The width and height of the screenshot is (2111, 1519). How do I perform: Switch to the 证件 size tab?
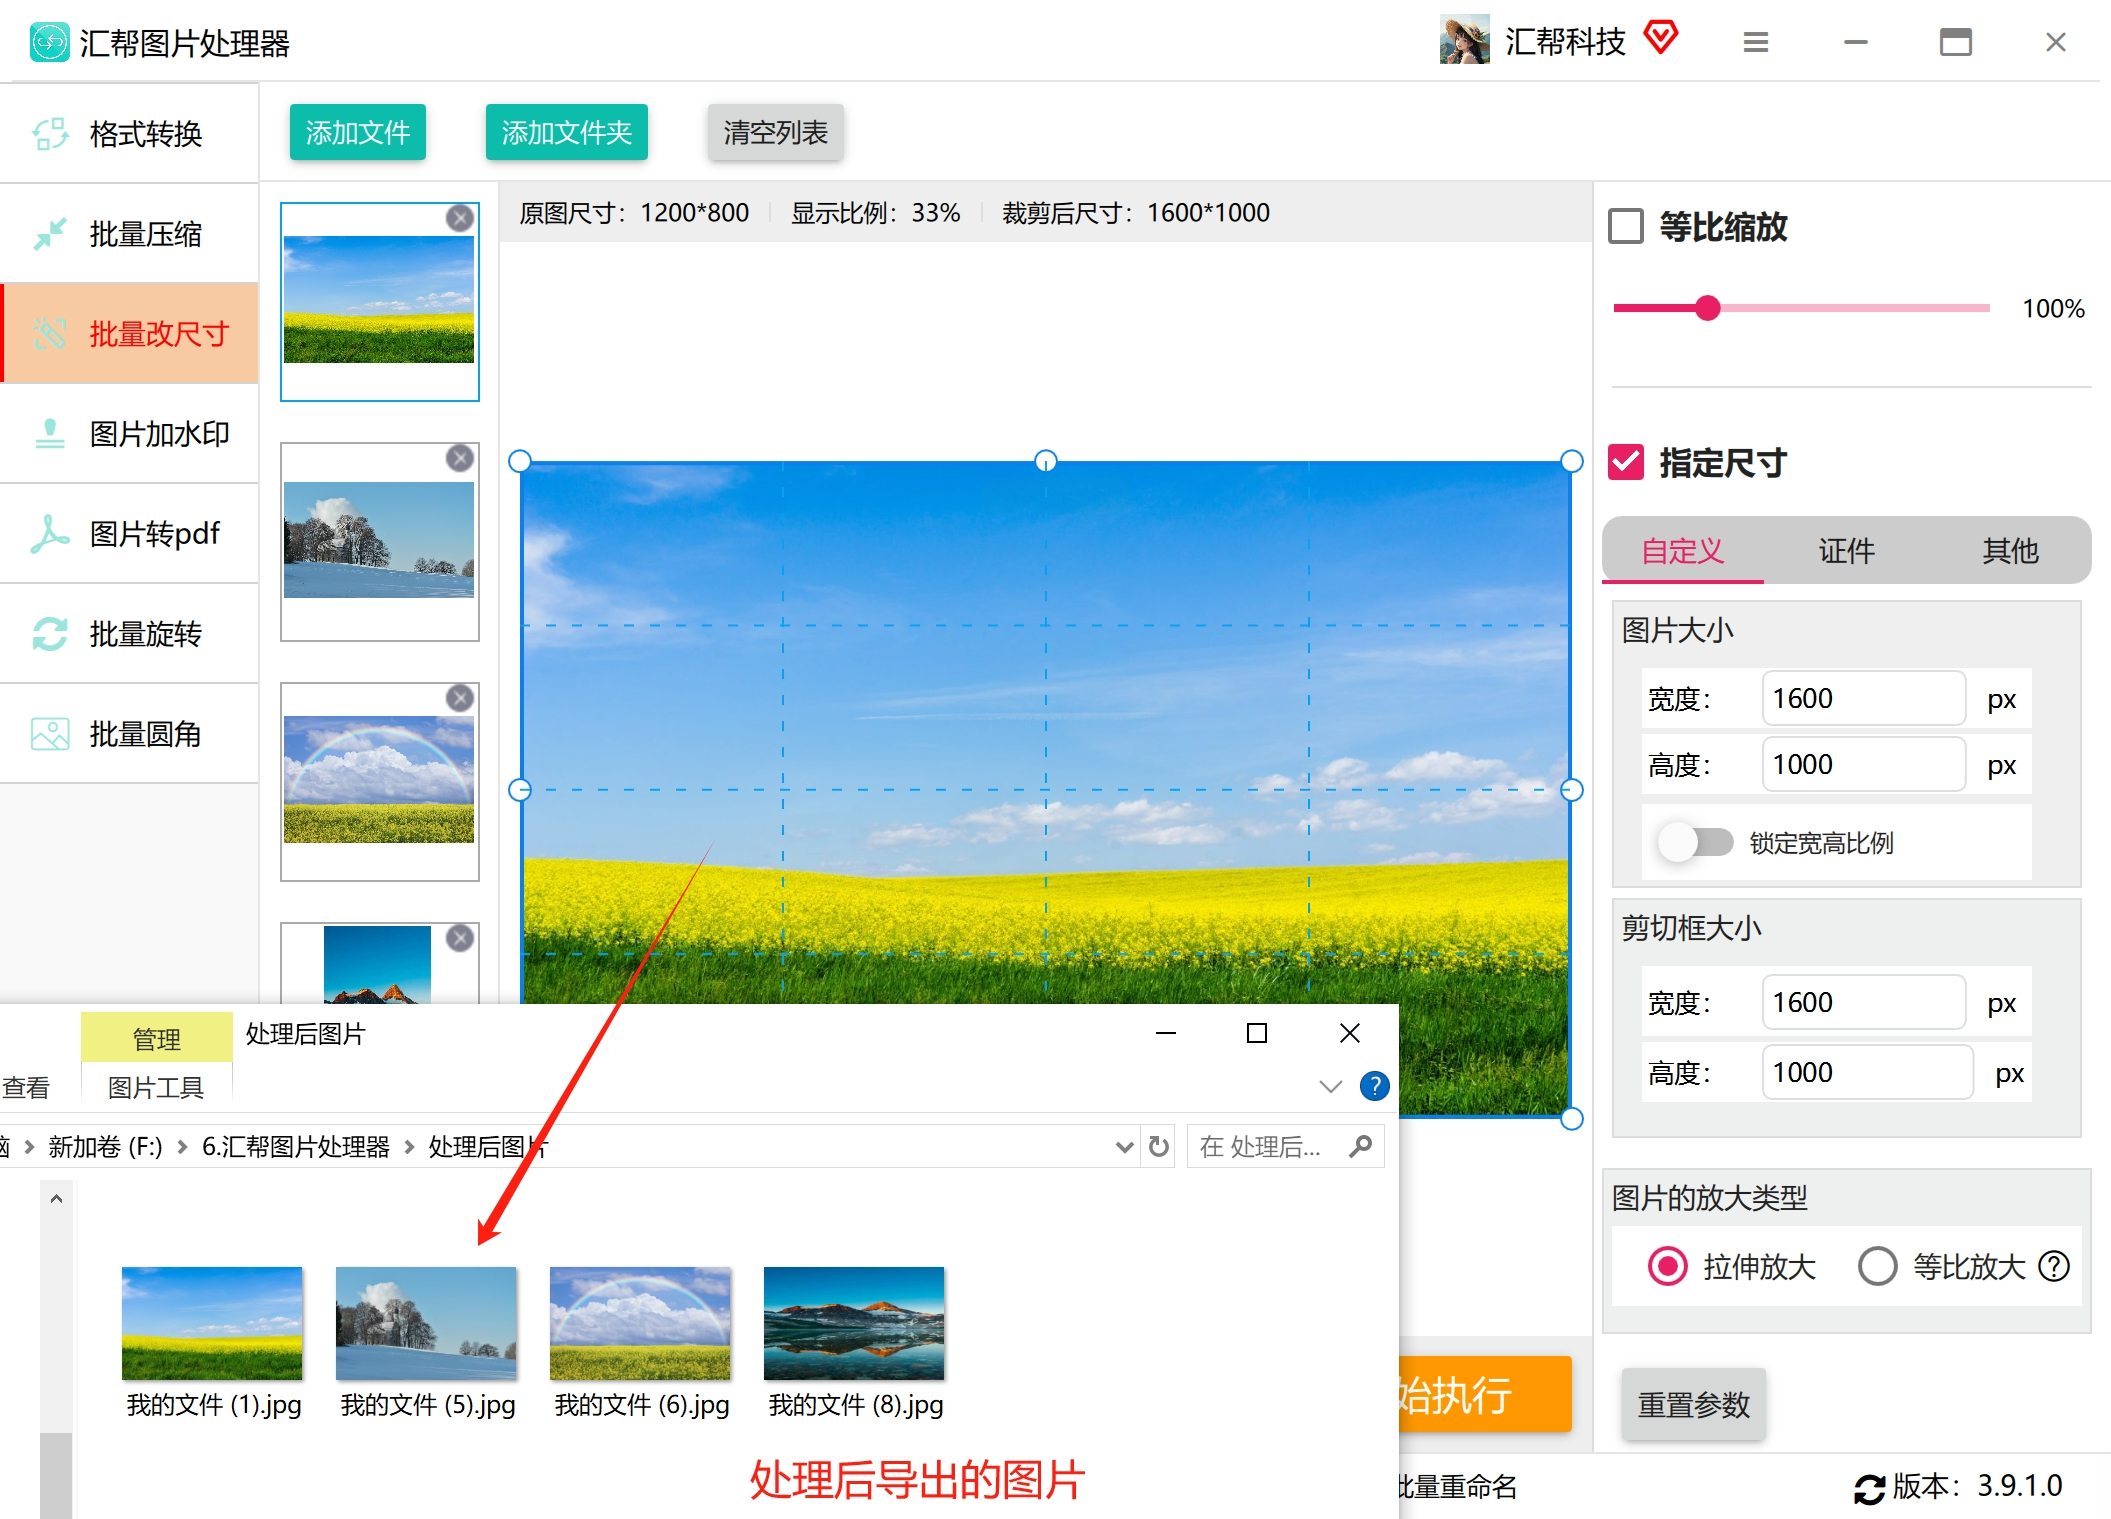(1846, 550)
